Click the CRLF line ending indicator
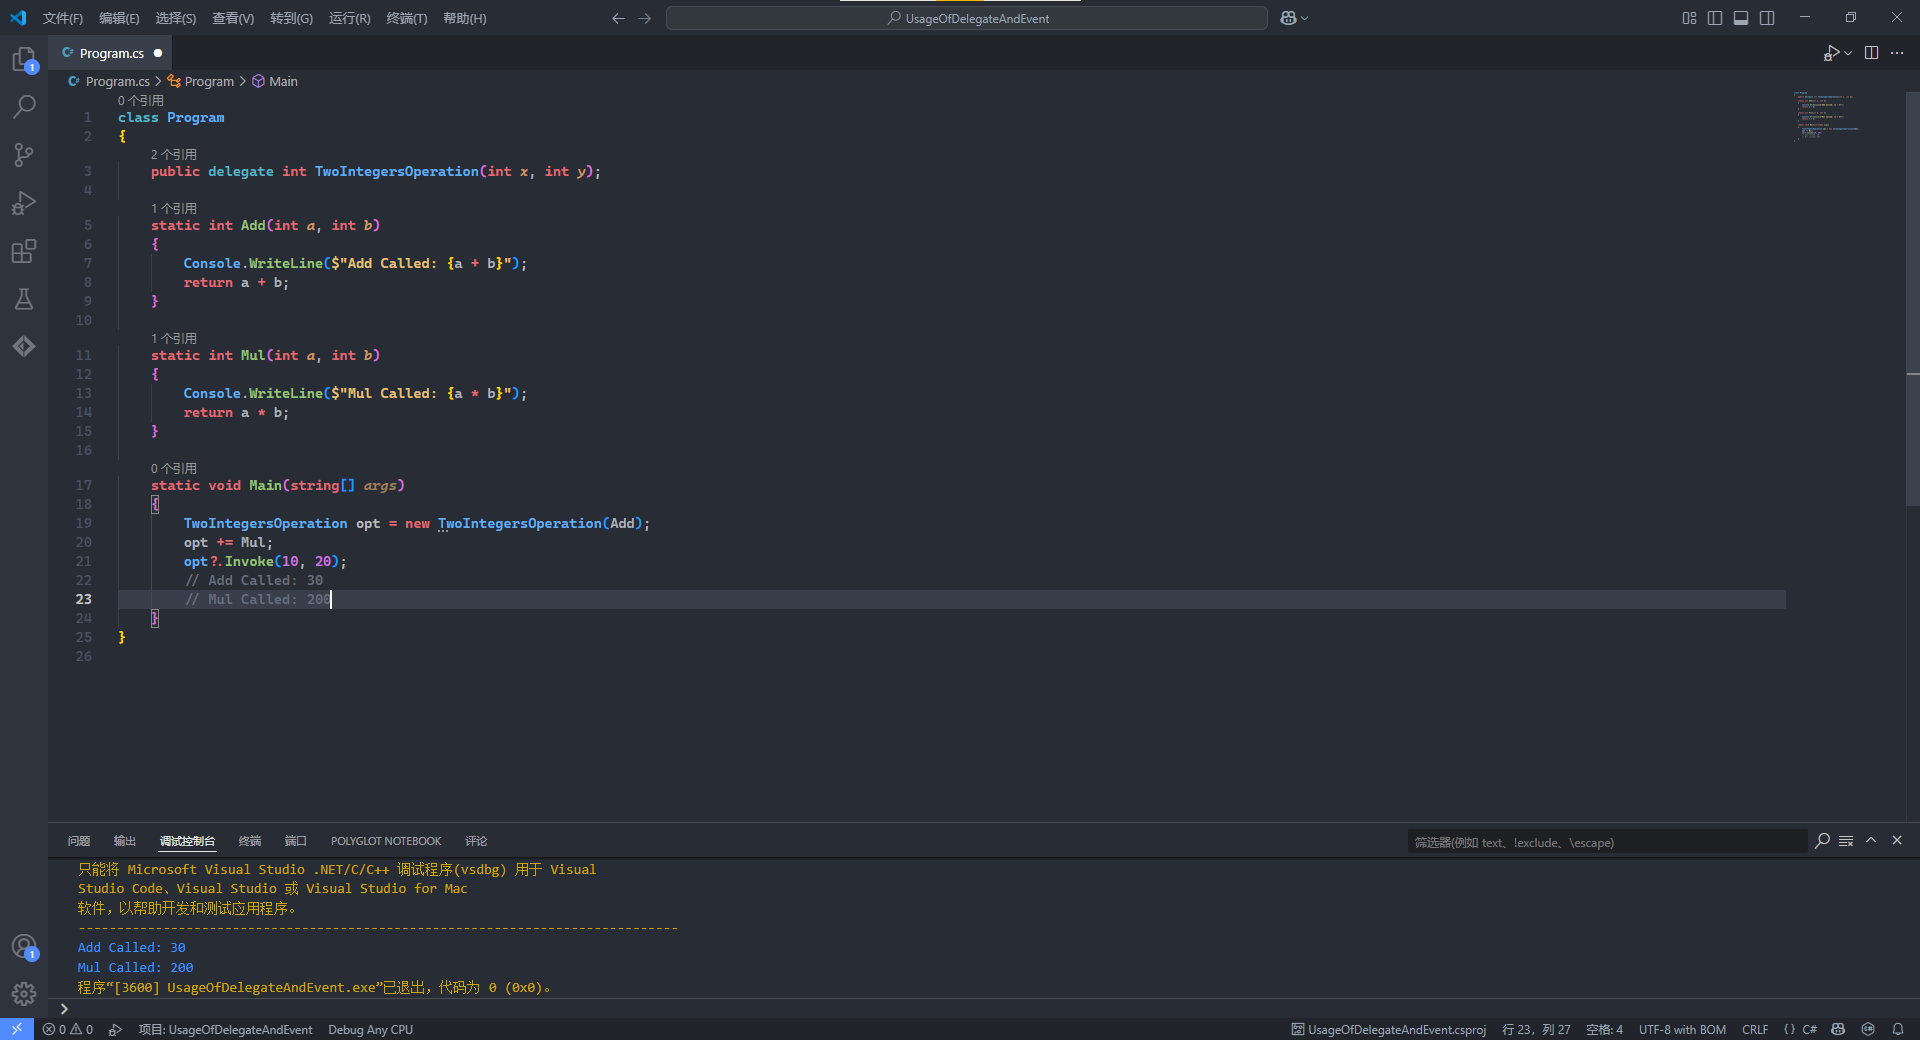 coord(1754,1029)
